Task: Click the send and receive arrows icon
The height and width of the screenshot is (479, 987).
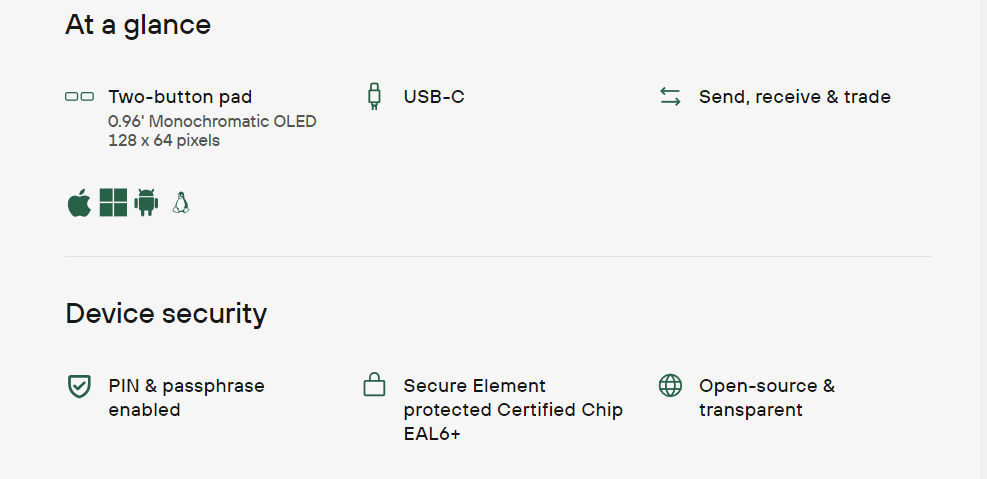Action: [670, 97]
